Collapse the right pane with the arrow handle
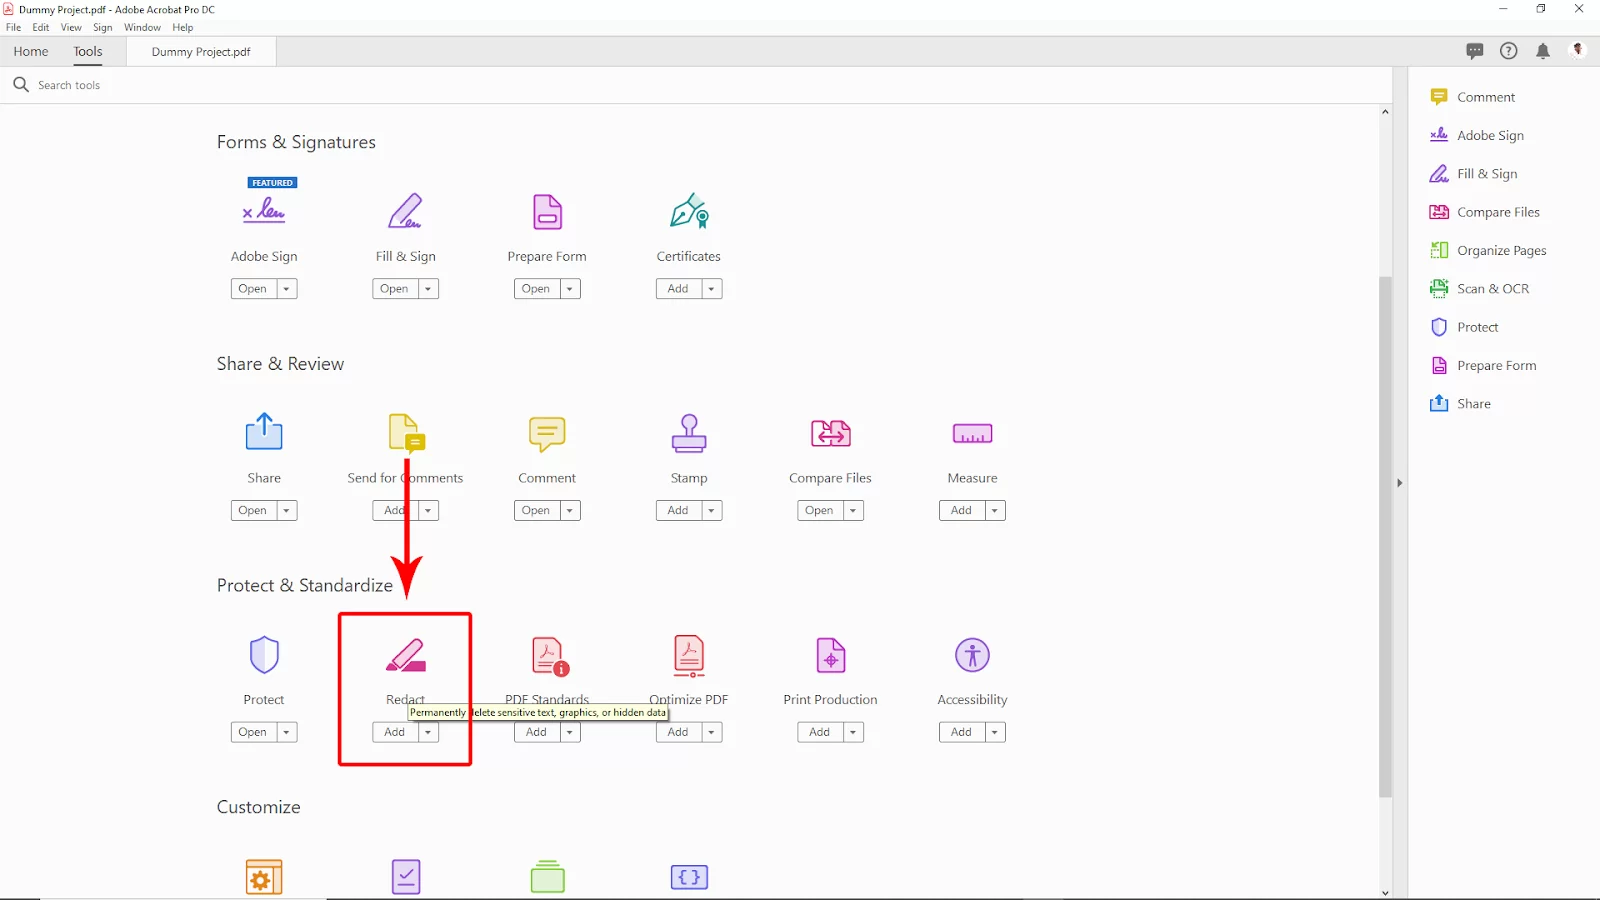Image resolution: width=1600 pixels, height=900 pixels. coord(1400,483)
